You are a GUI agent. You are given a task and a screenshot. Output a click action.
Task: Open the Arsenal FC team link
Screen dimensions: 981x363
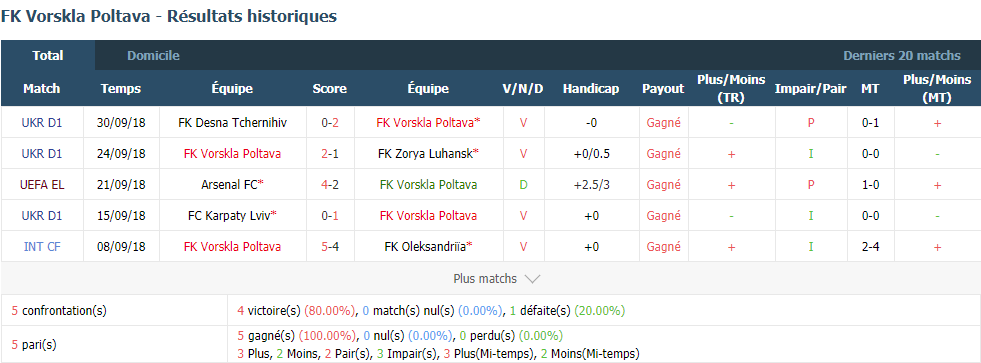tap(233, 185)
